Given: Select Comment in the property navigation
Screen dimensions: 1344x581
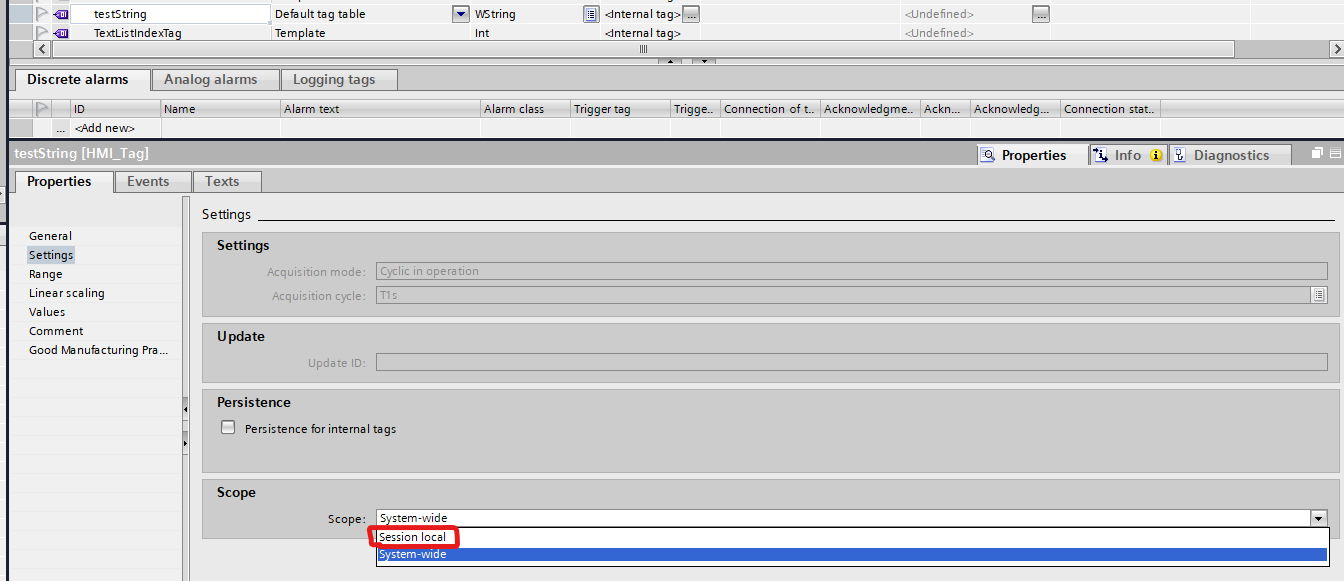Looking at the screenshot, I should 56,331.
